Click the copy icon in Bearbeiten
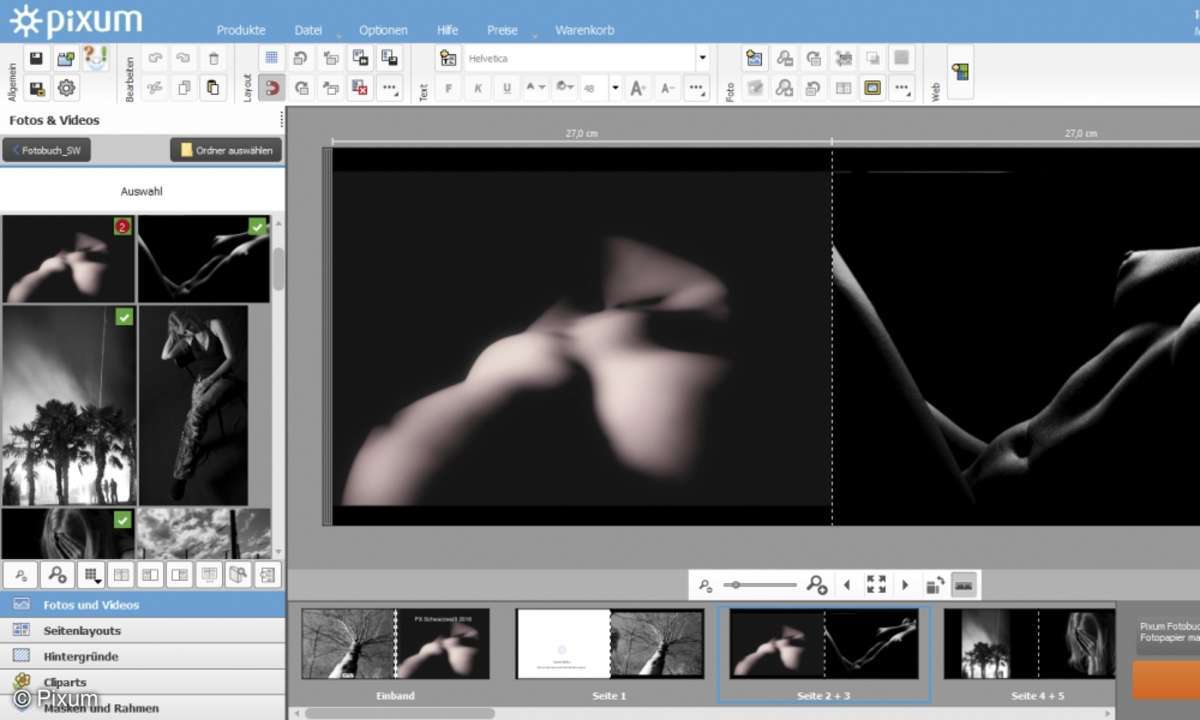The width and height of the screenshot is (1200, 720). click(x=184, y=88)
